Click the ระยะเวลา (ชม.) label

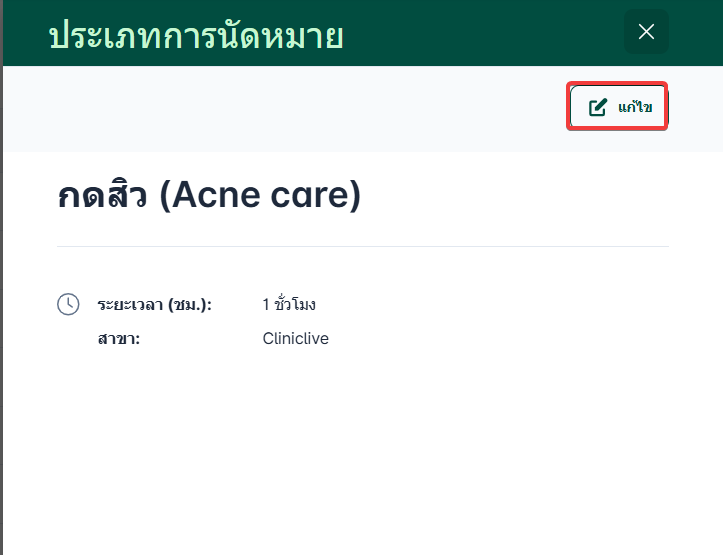pos(154,304)
